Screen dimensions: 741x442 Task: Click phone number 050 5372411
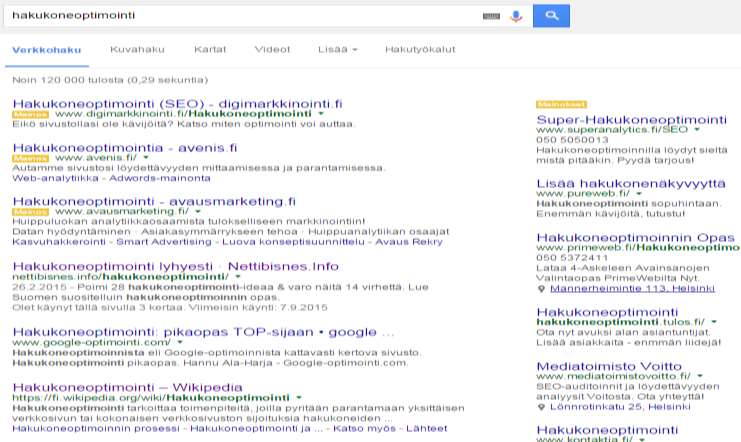pos(572,258)
